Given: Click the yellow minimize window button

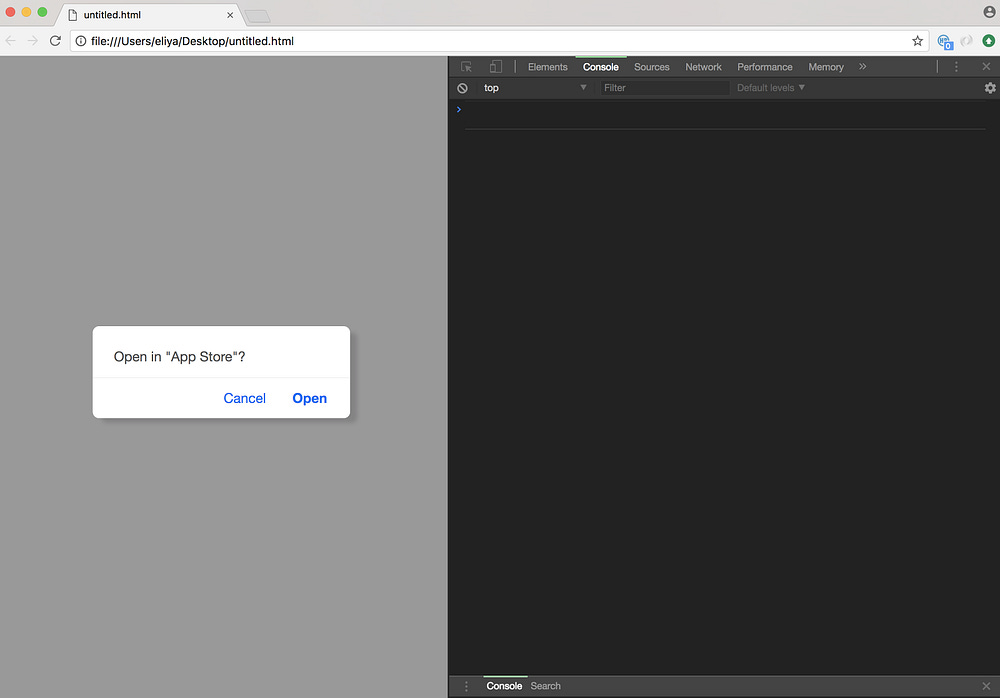Looking at the screenshot, I should pos(26,12).
